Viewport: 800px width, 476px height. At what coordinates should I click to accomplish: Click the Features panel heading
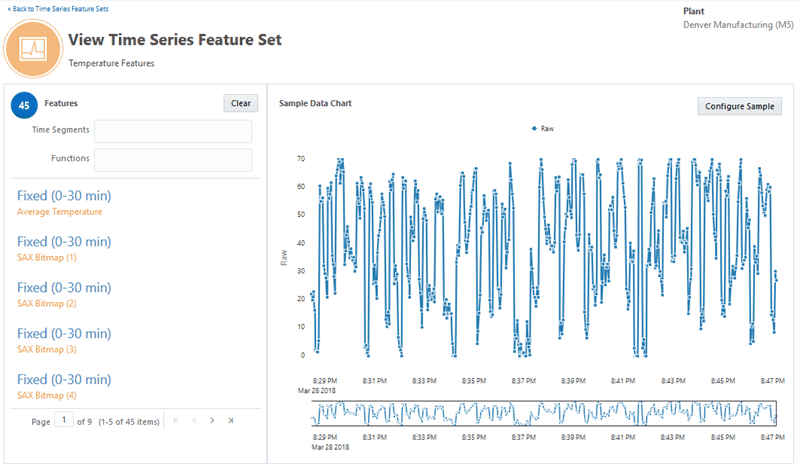[x=61, y=103]
